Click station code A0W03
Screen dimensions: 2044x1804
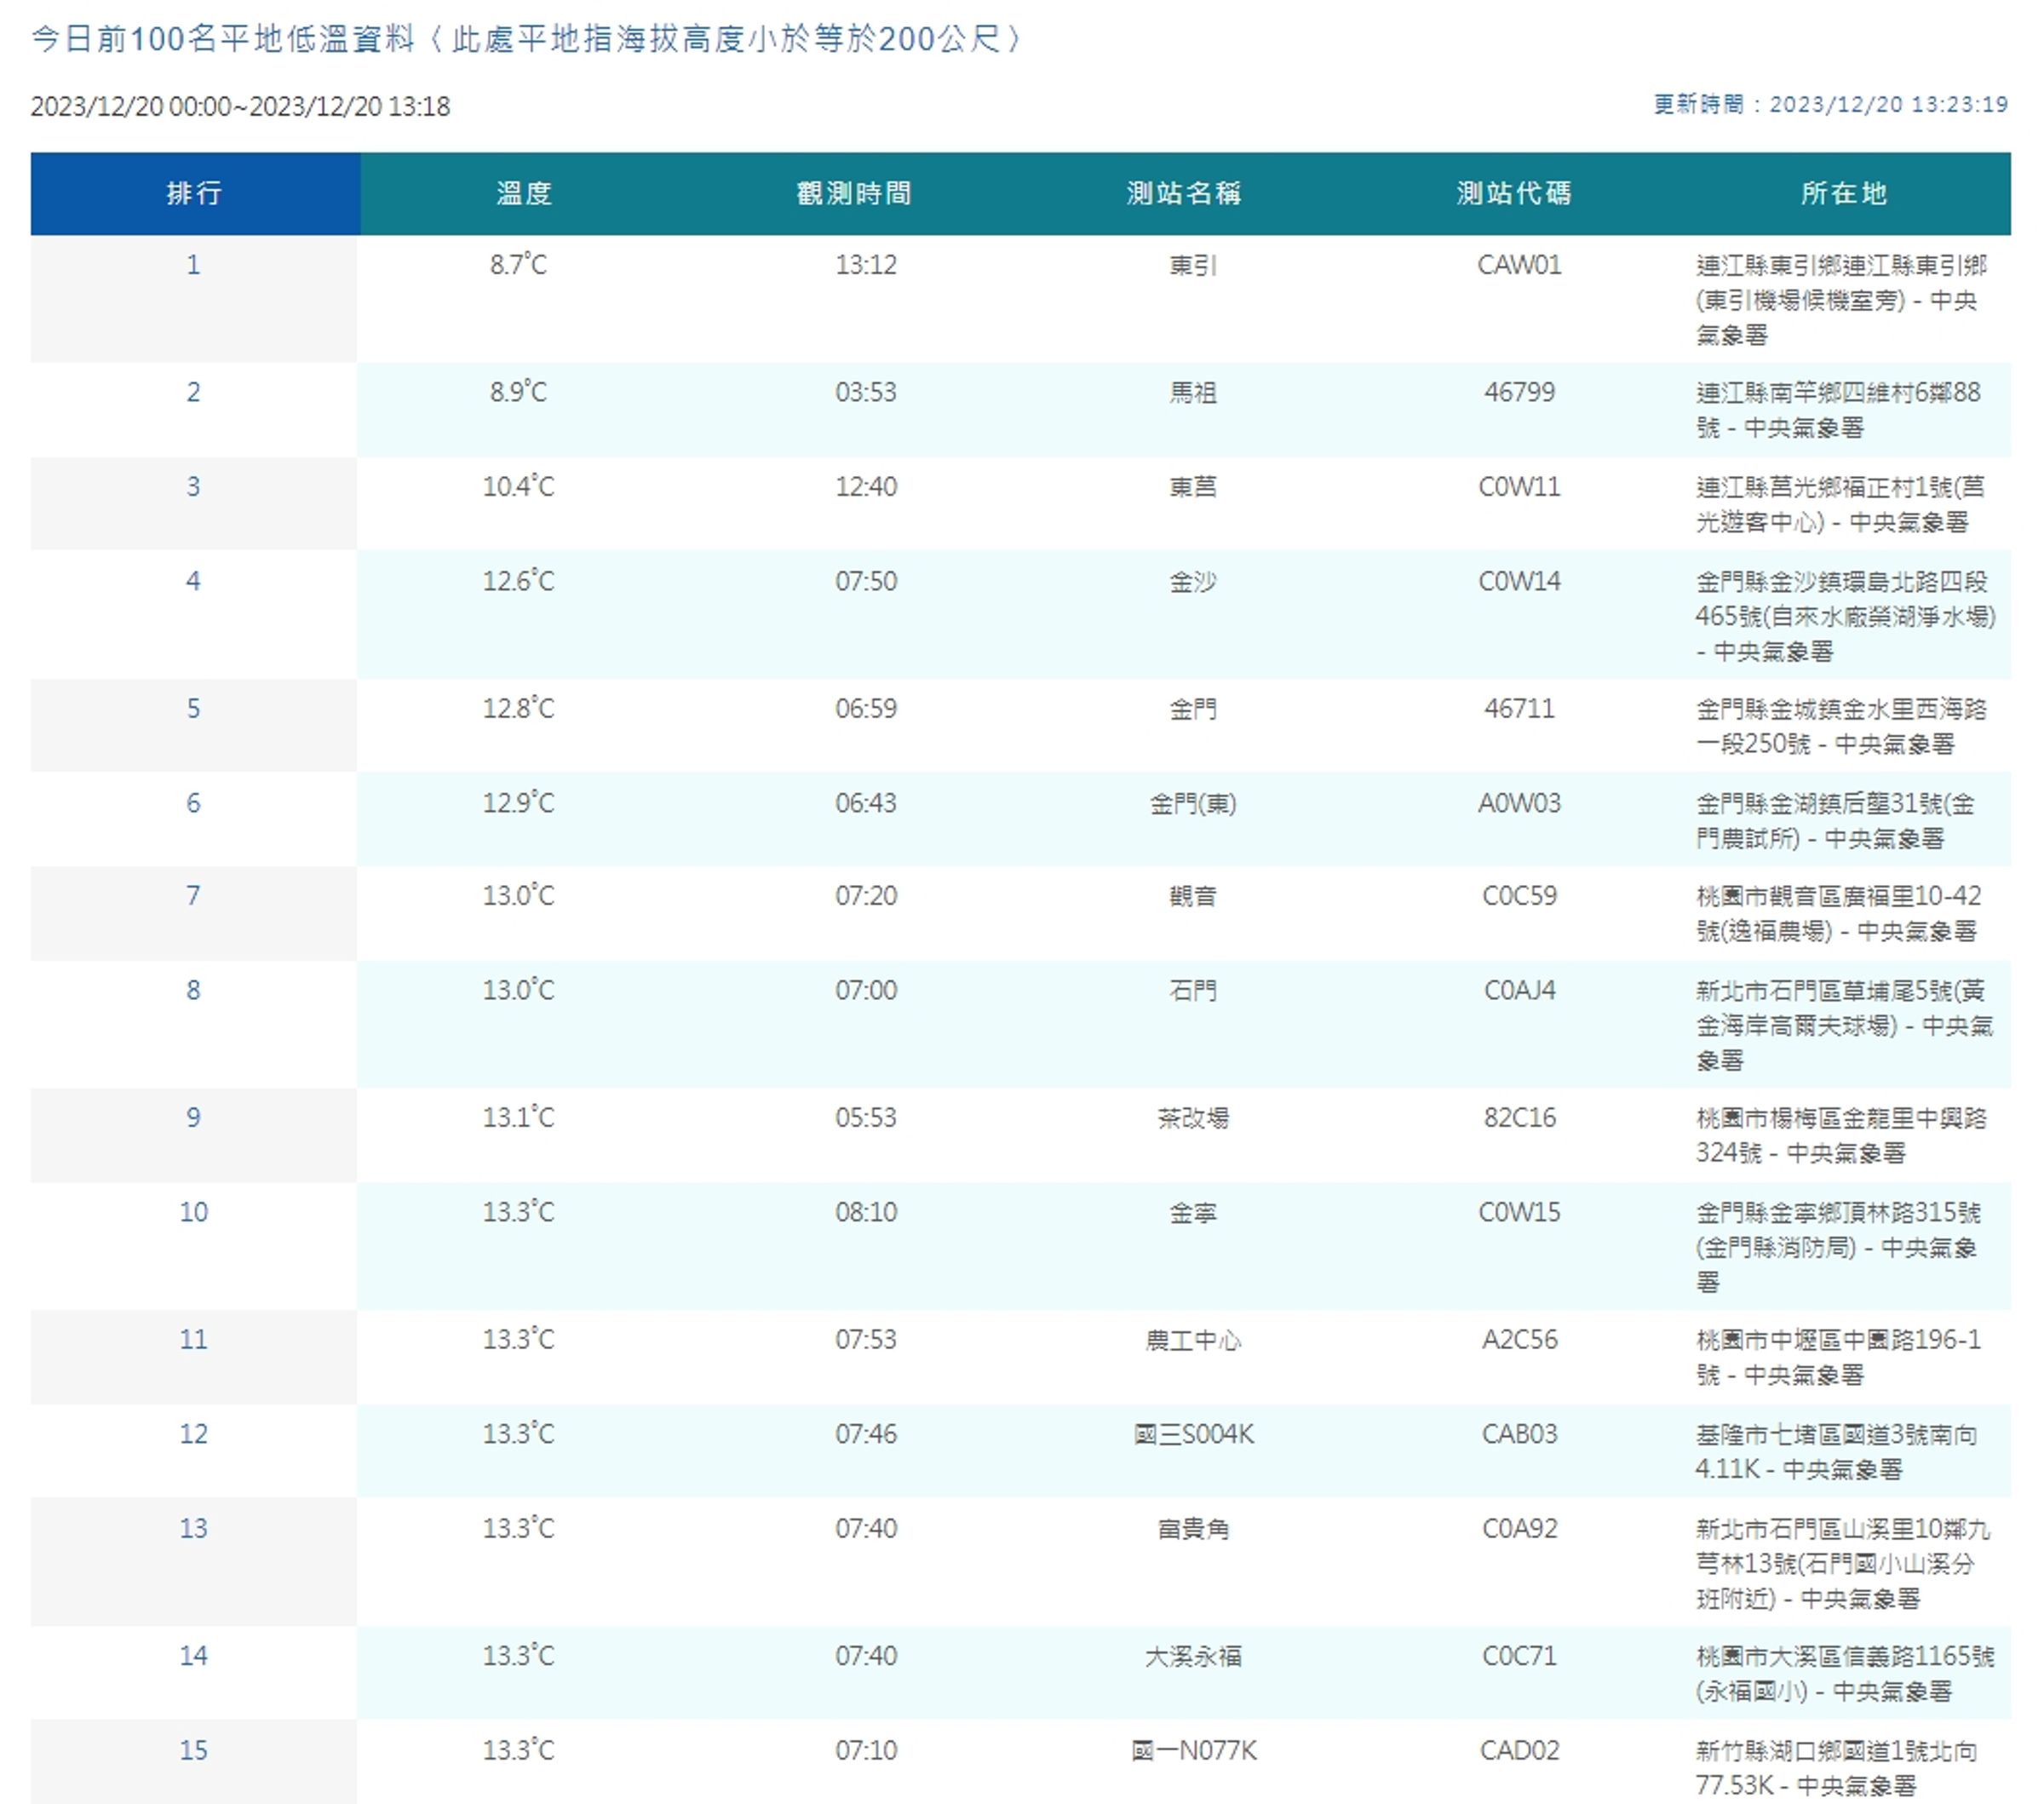[x=1519, y=803]
